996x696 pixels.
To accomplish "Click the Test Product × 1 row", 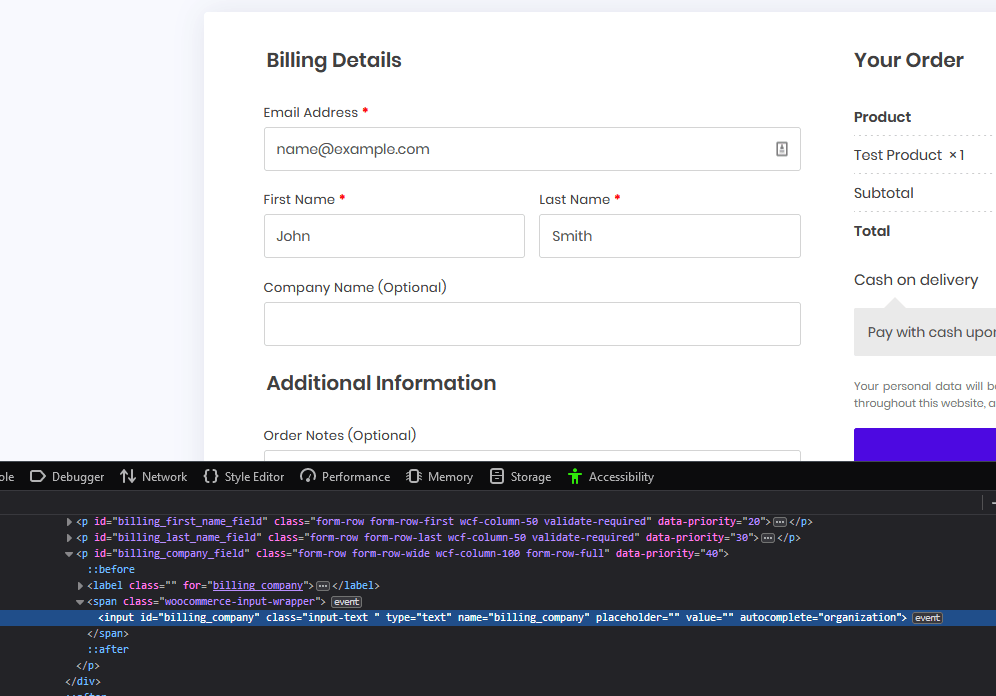I will [x=909, y=155].
